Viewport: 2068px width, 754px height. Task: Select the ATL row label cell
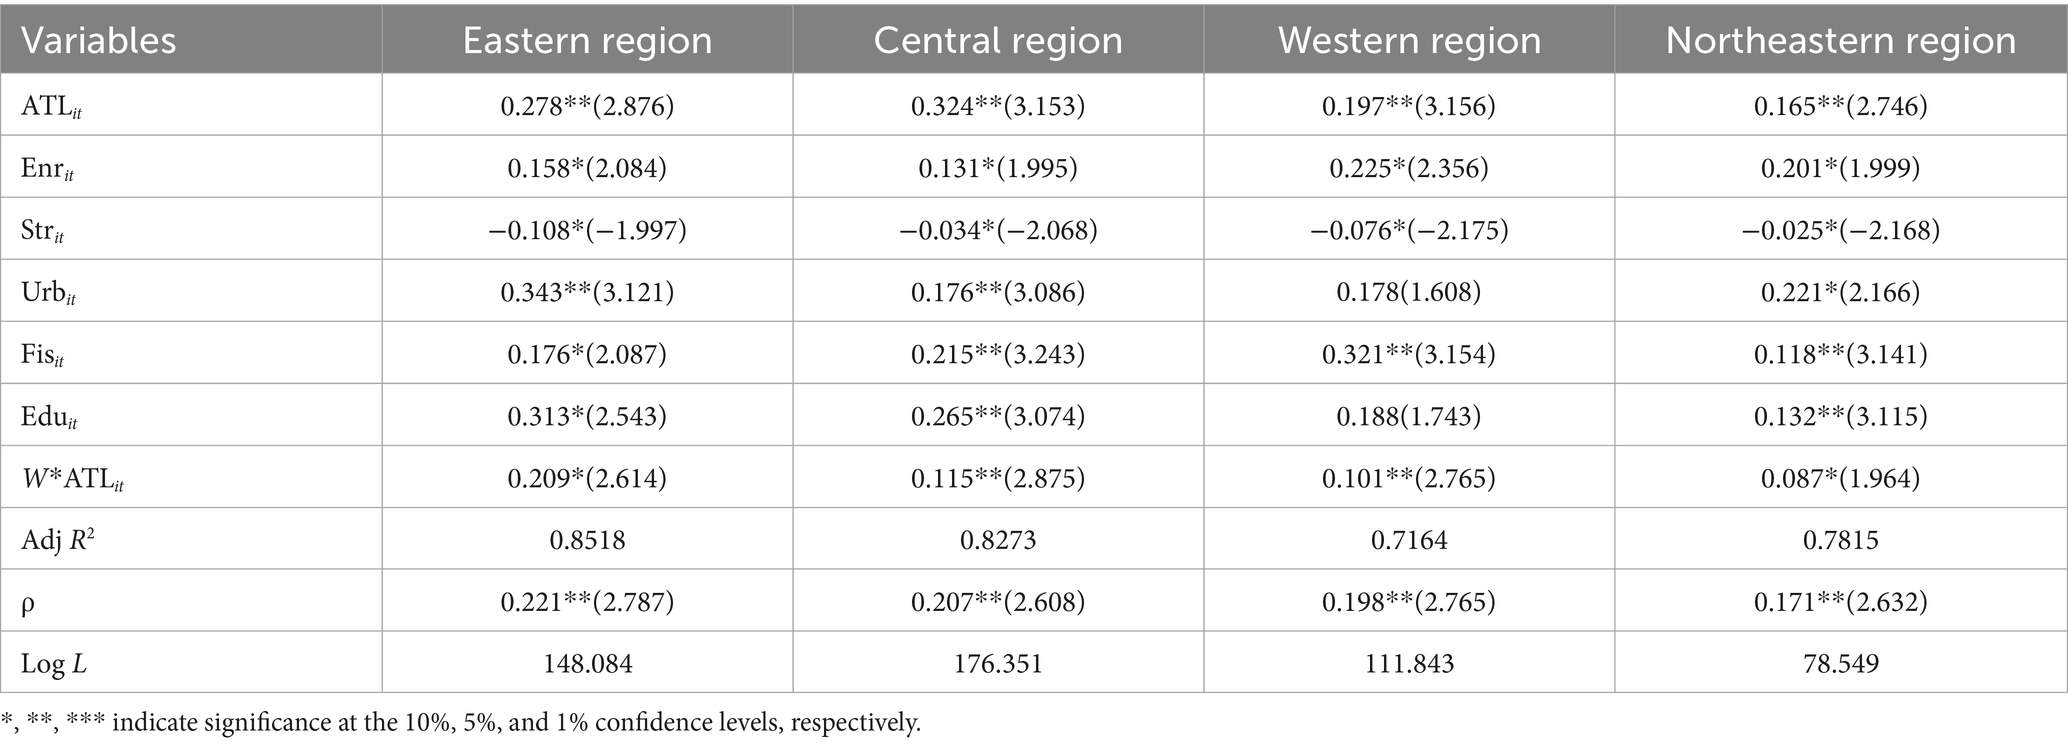coord(52,107)
